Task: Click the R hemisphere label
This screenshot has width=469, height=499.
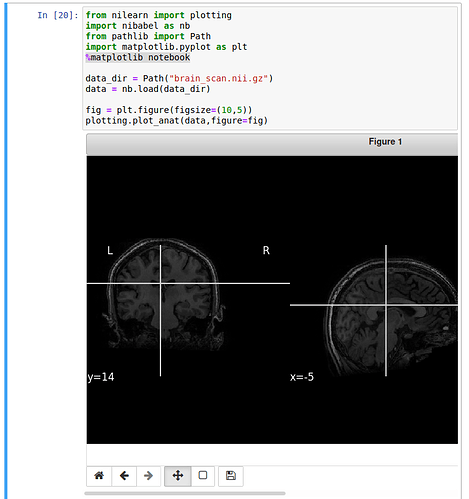Action: pos(266,250)
